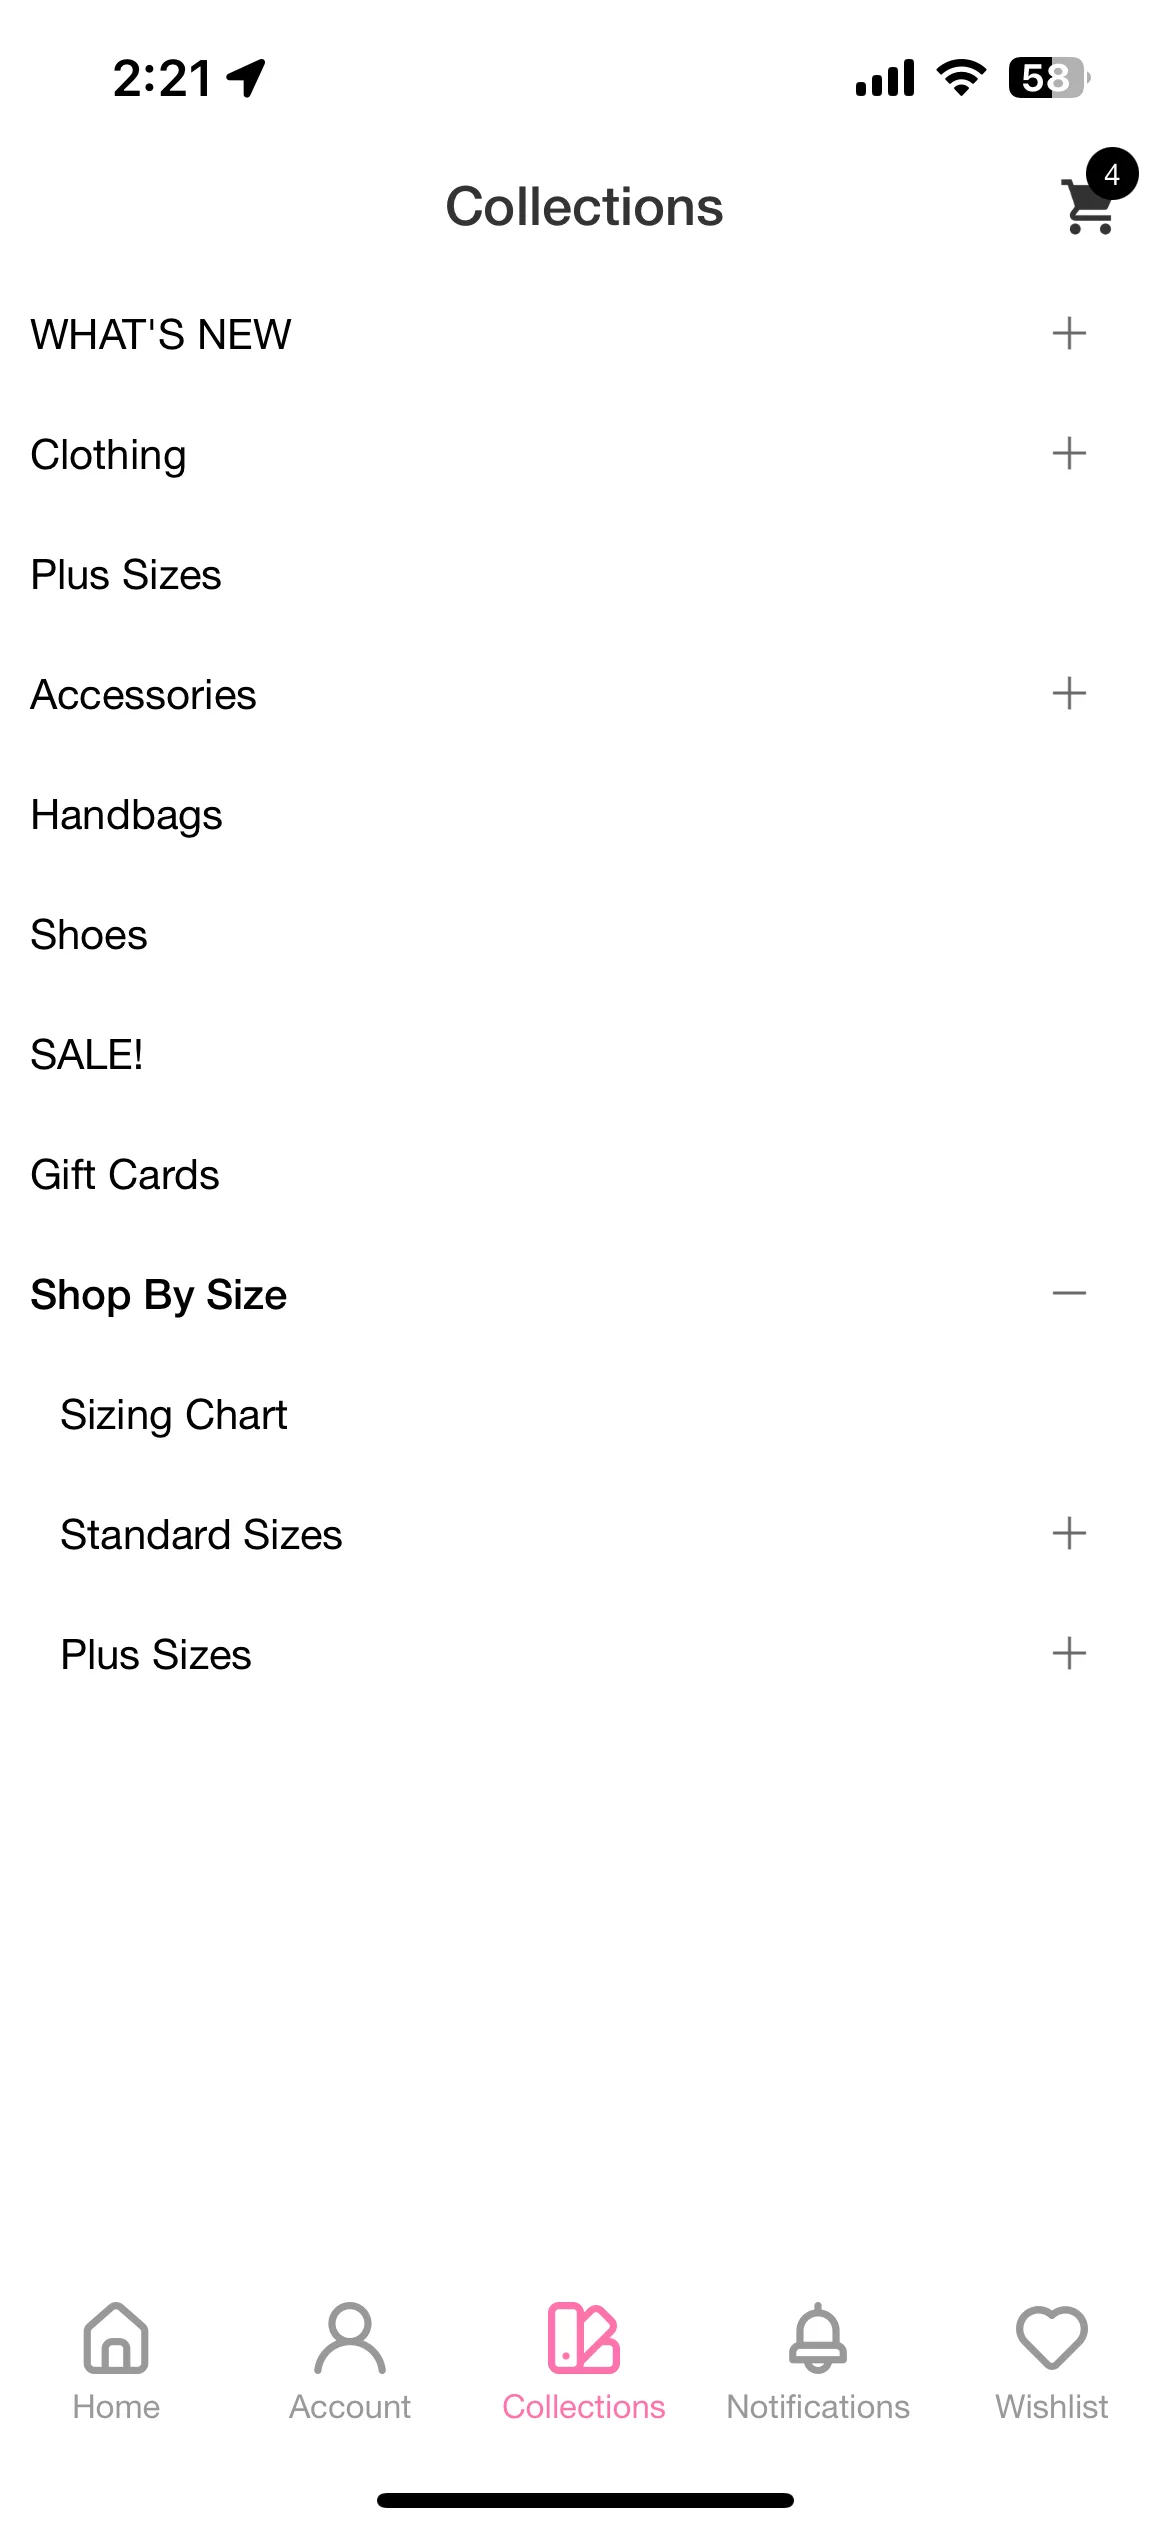Open the Shoes collection
This screenshot has height=2532, width=1170.
(x=89, y=935)
